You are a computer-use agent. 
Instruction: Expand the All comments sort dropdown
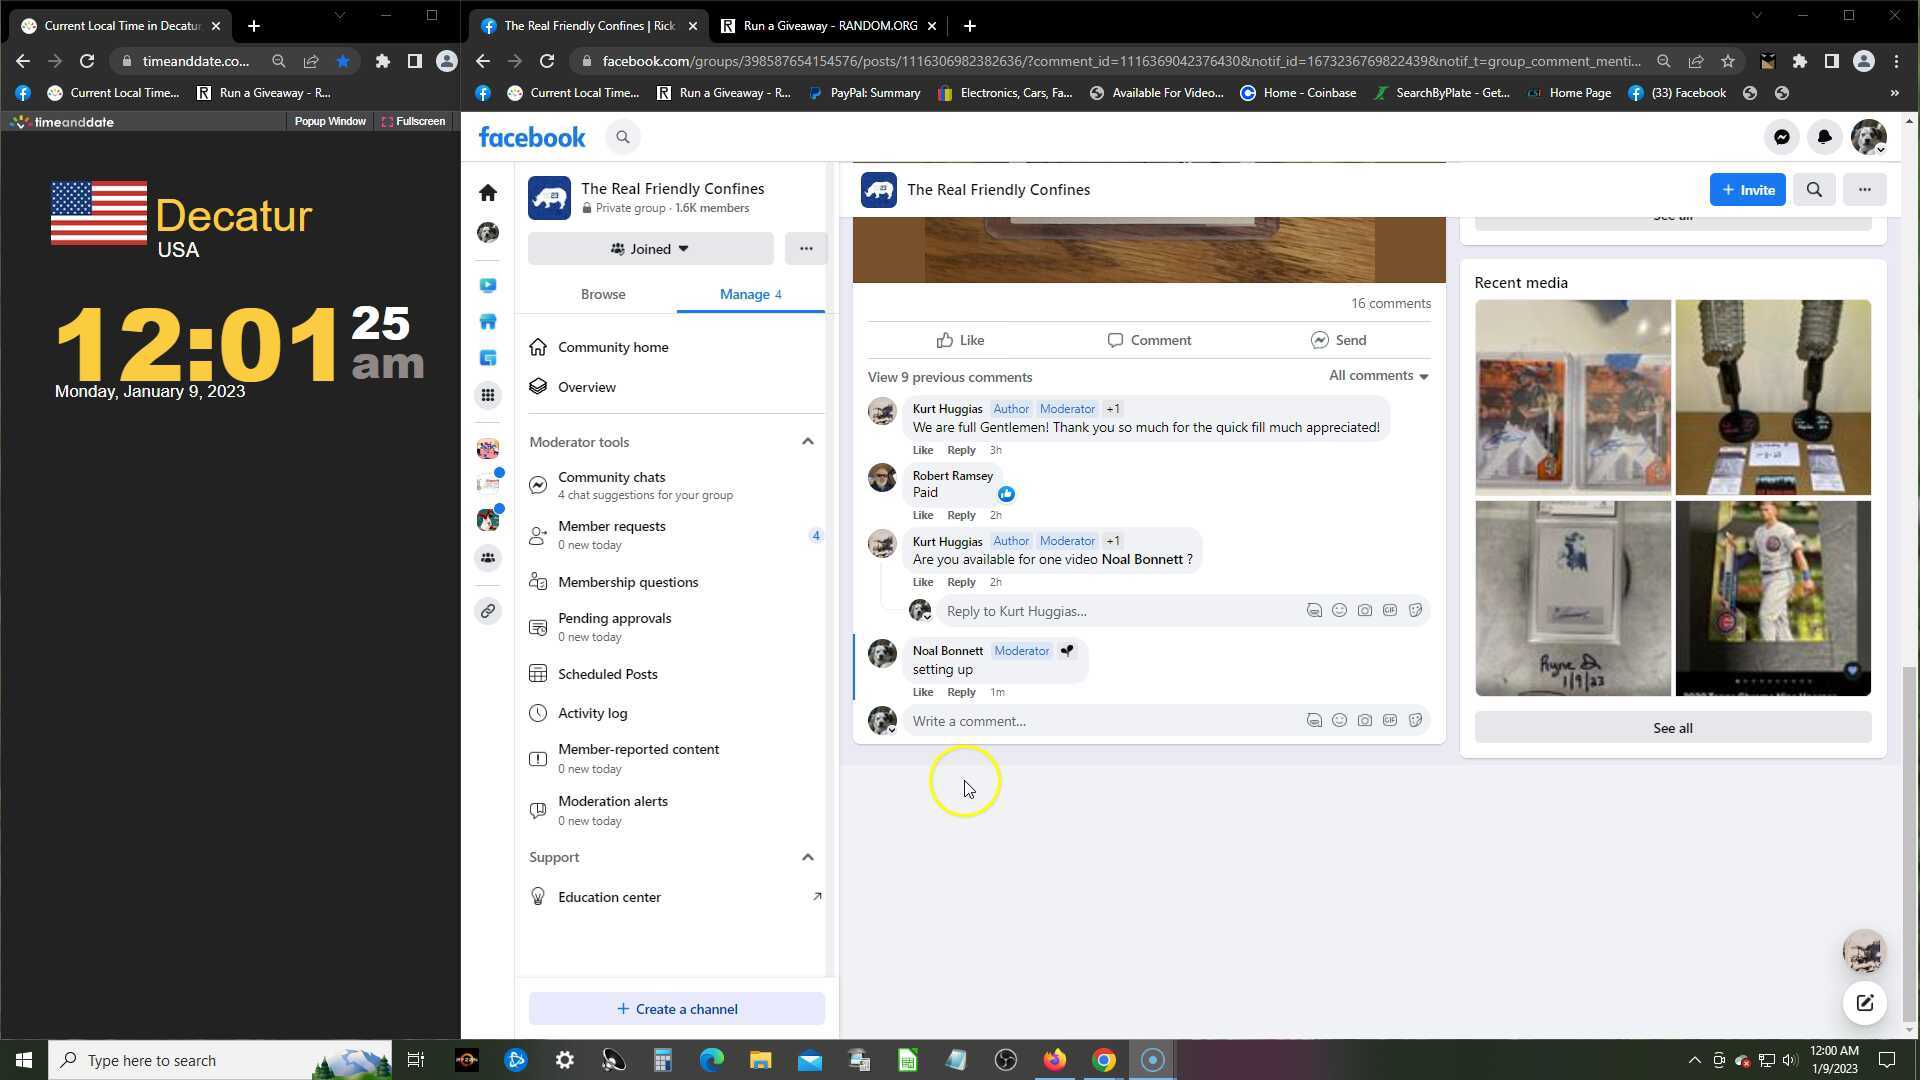tap(1378, 376)
